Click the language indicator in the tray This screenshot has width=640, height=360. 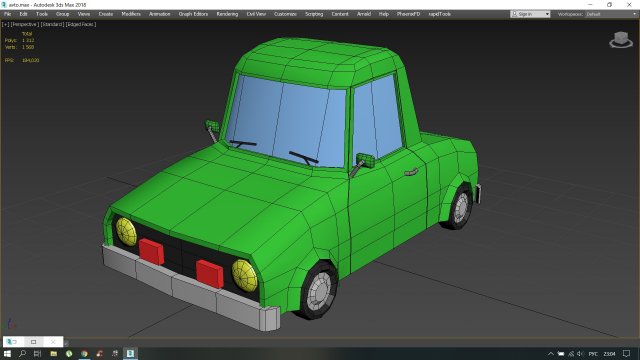593,354
